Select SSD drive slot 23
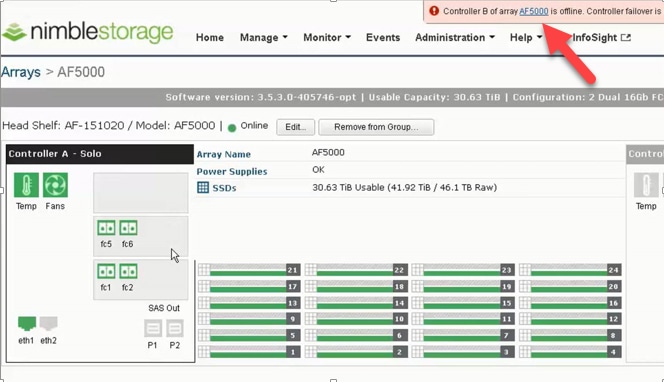 pyautogui.click(x=463, y=270)
